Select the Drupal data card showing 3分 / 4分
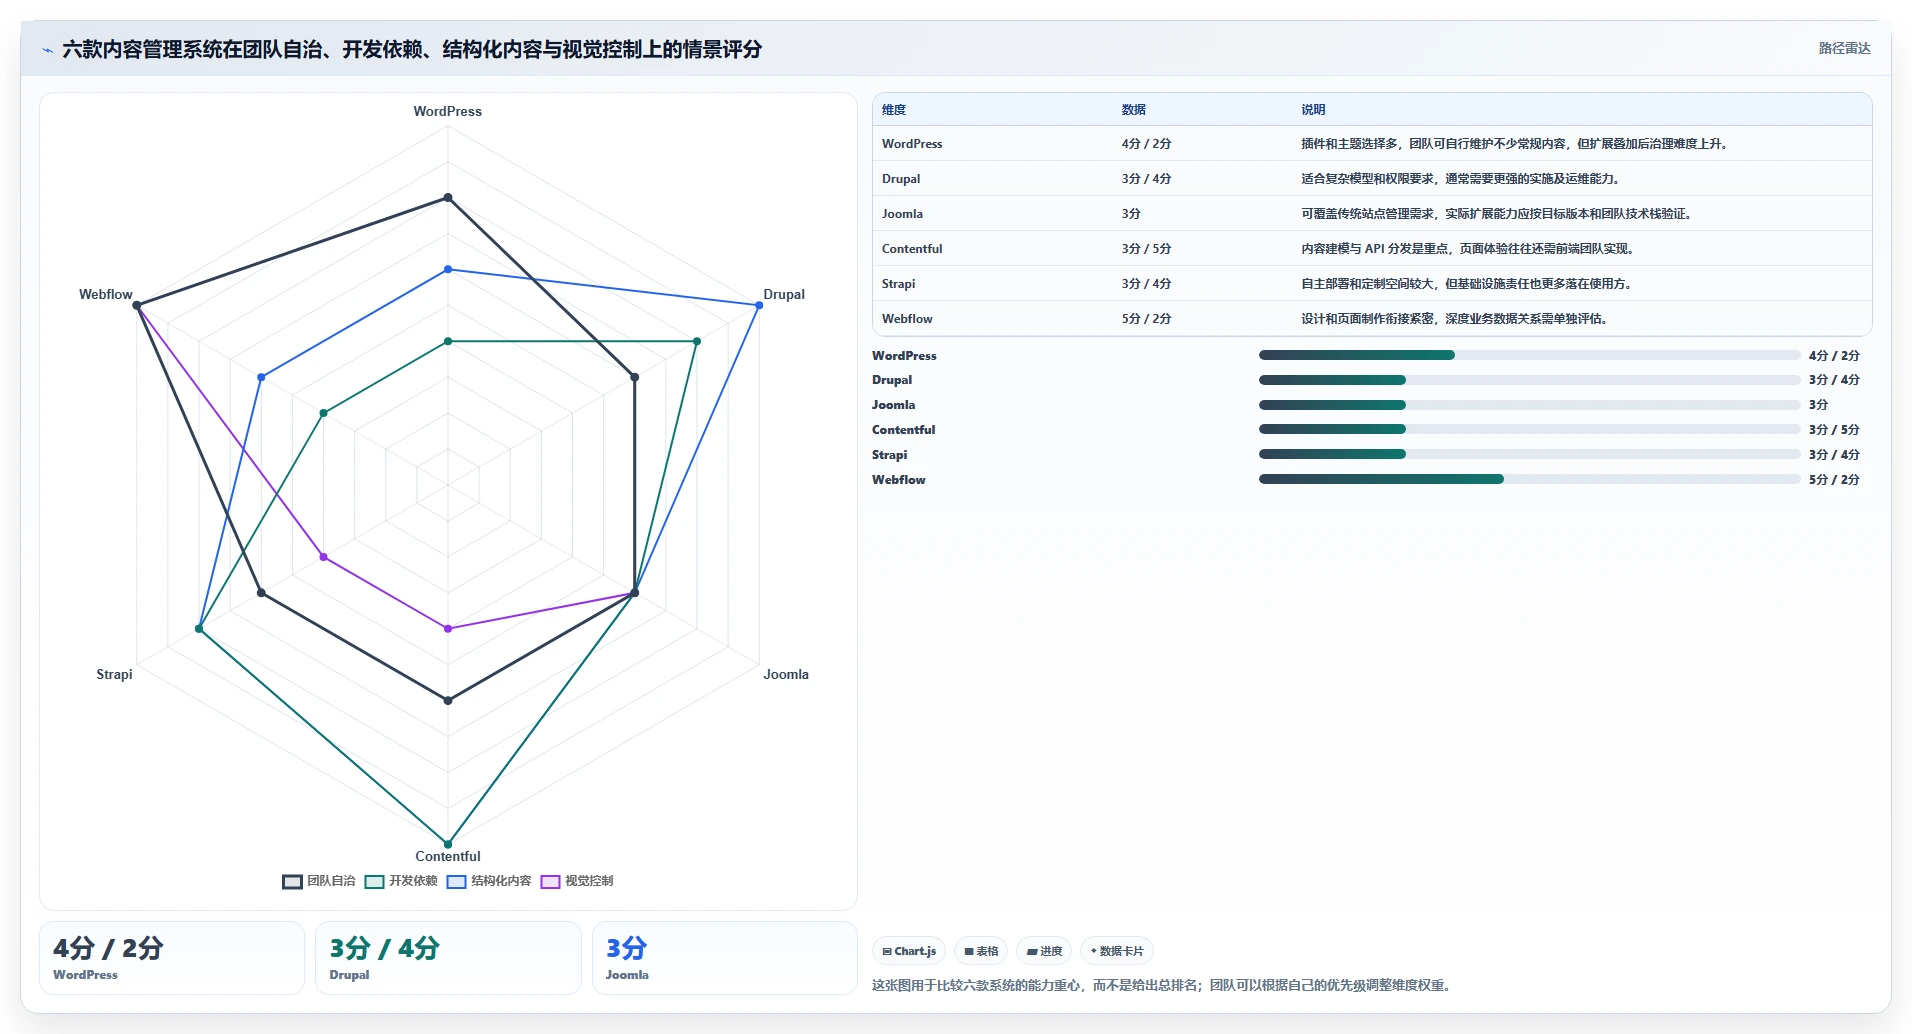Viewport: 1912px width, 1034px height. pyautogui.click(x=448, y=958)
